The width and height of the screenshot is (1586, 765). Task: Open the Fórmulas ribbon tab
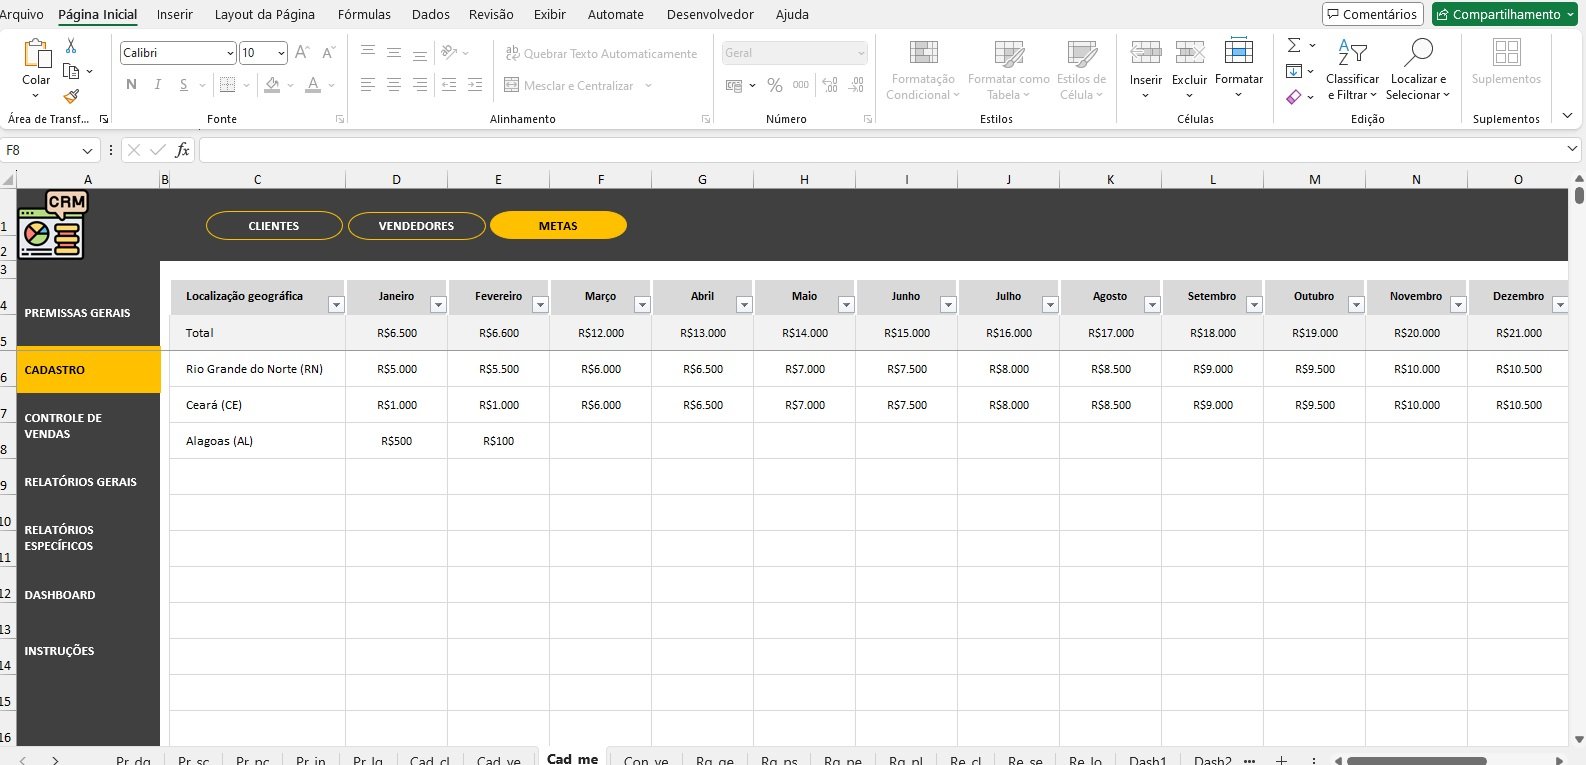[x=364, y=15]
